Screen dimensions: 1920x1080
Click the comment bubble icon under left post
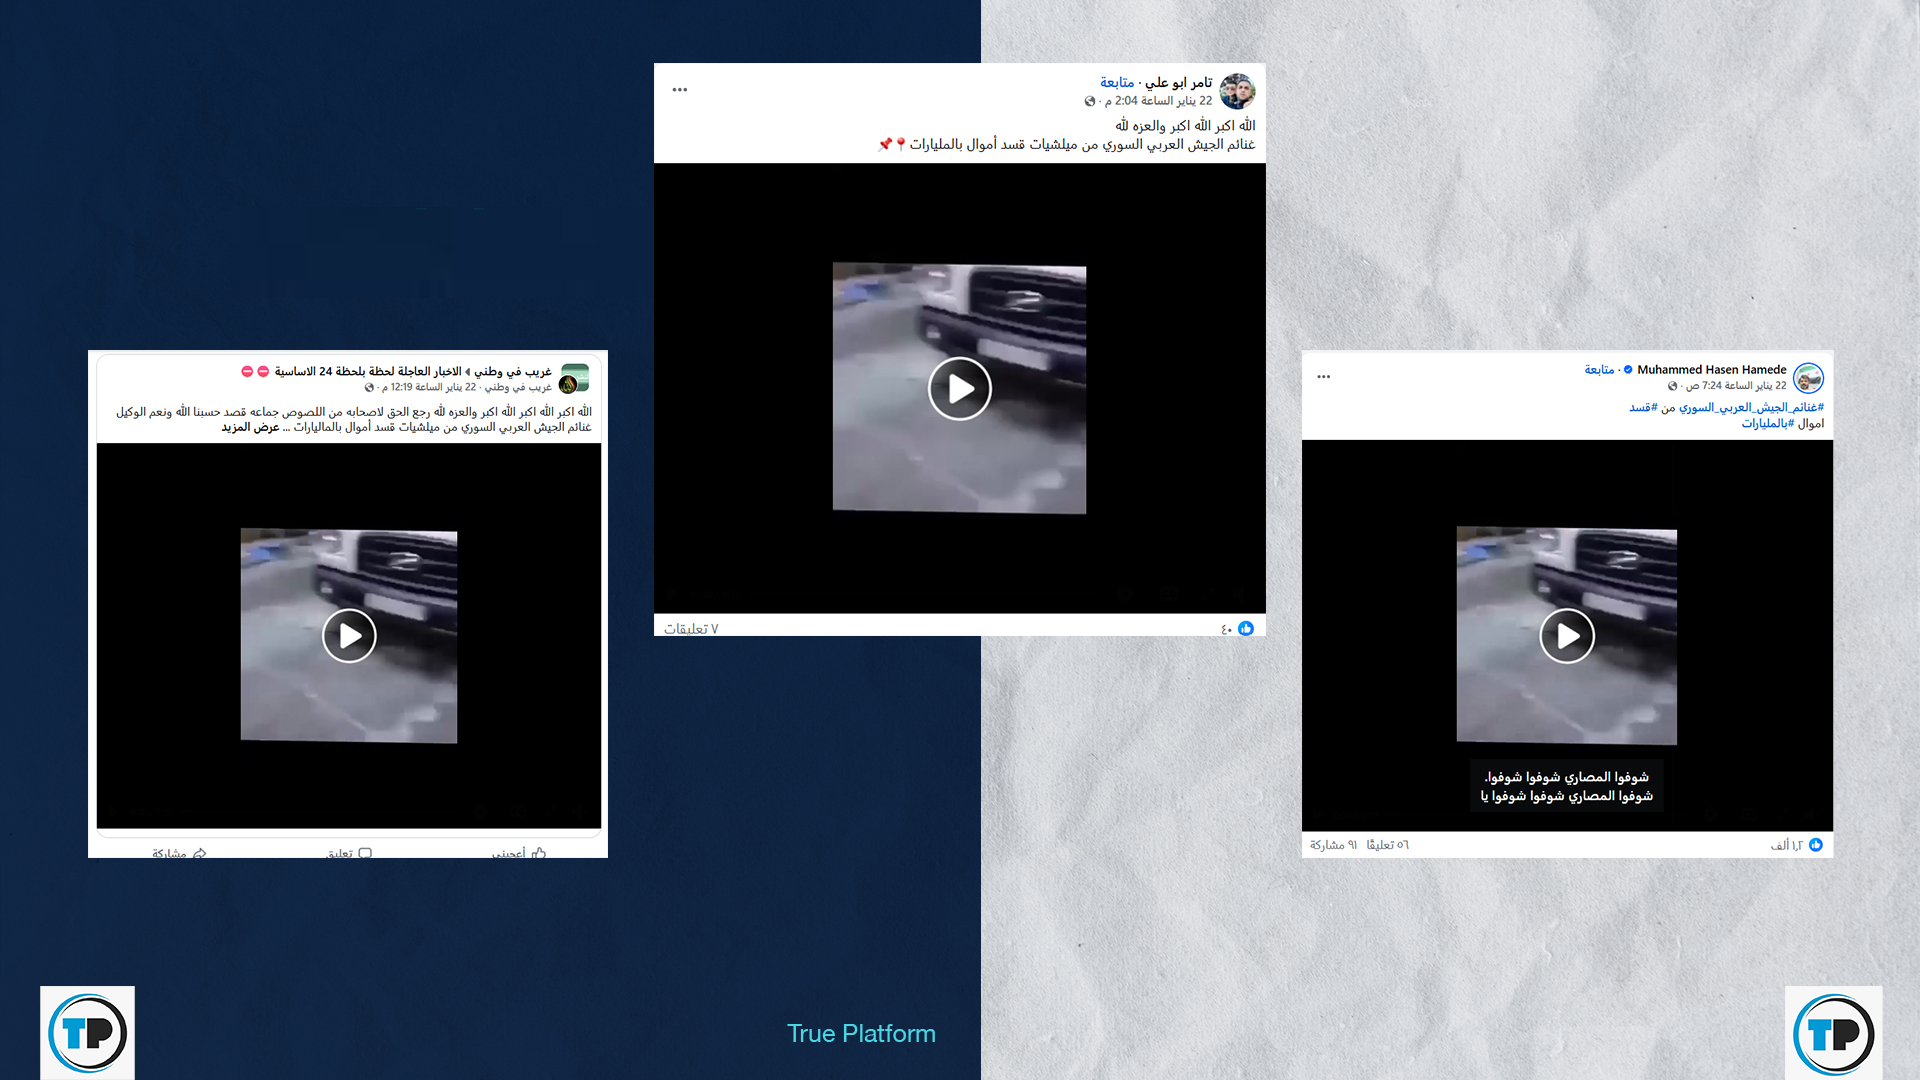tap(365, 853)
